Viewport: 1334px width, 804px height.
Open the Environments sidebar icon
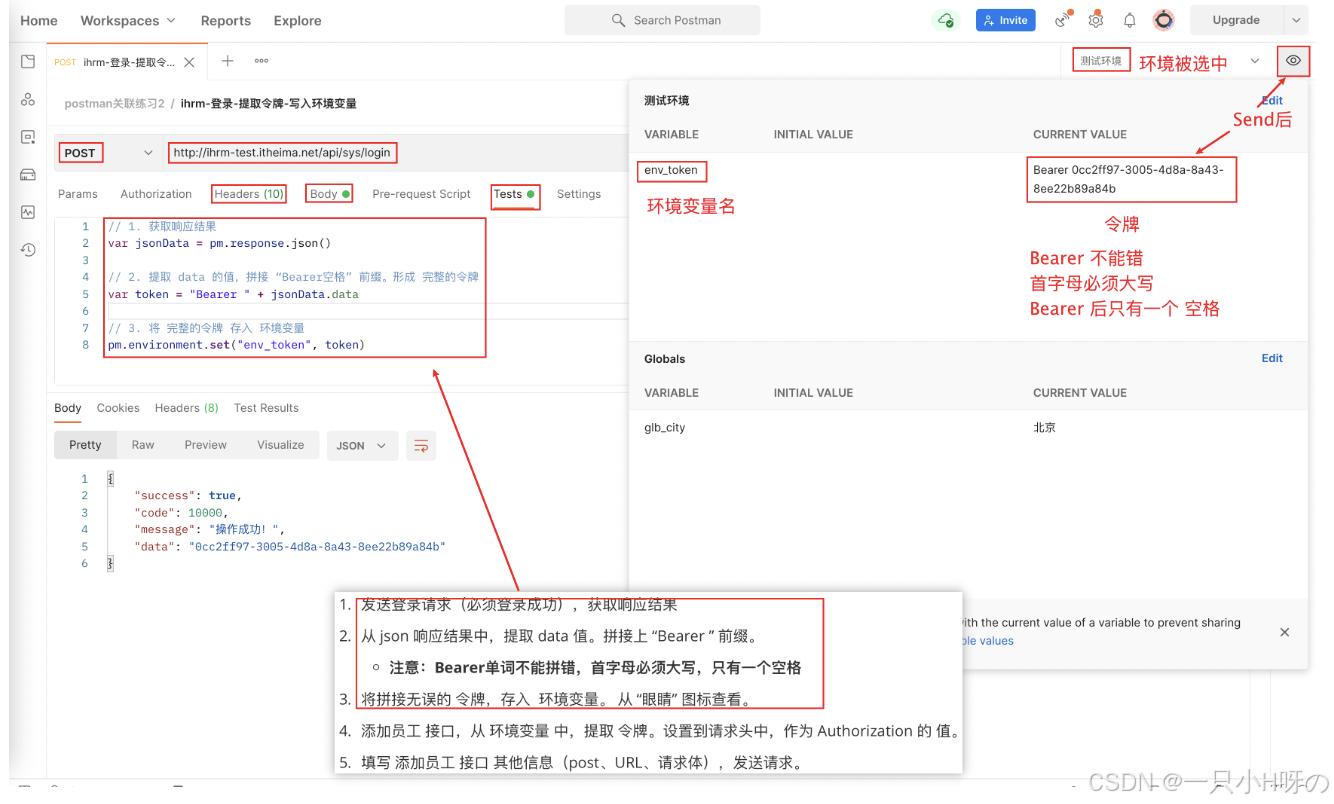(x=28, y=137)
